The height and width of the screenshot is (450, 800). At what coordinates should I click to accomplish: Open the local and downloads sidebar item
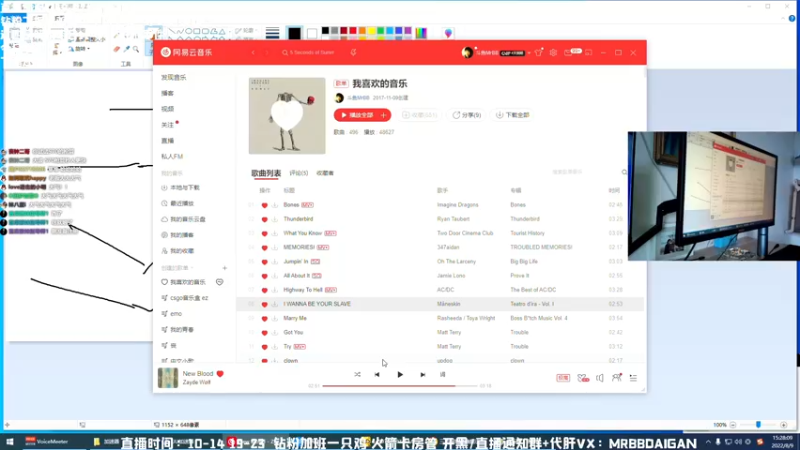(181, 188)
